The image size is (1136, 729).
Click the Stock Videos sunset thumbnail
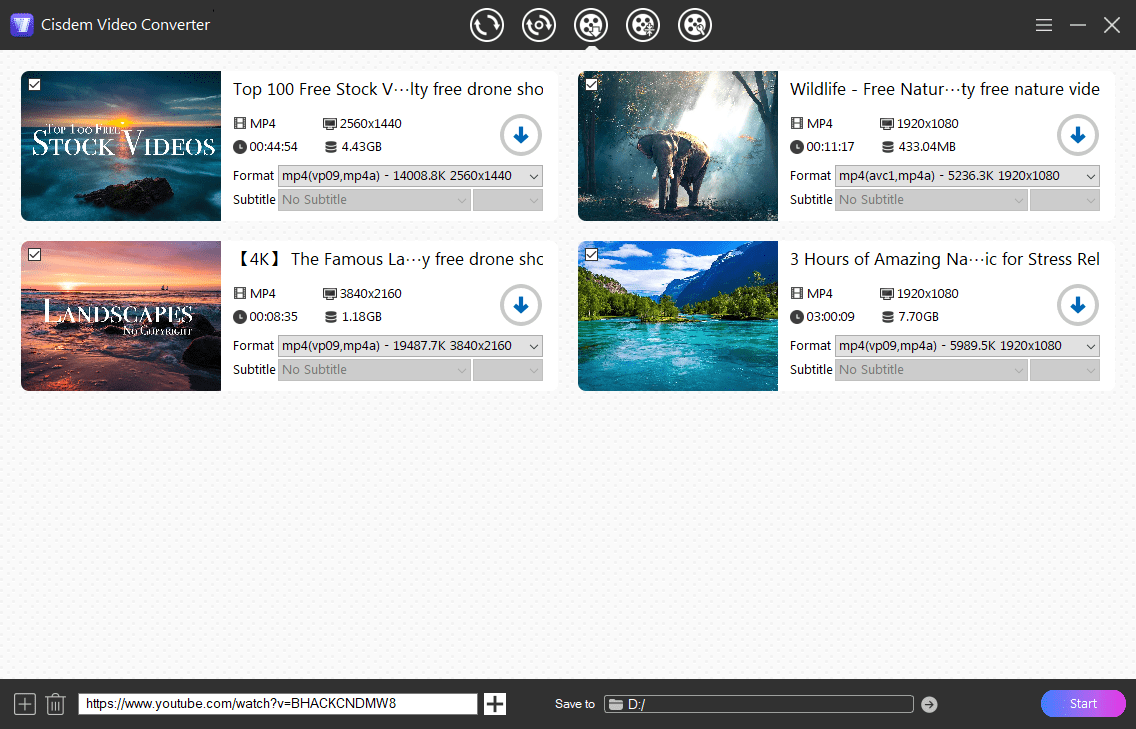(121, 146)
